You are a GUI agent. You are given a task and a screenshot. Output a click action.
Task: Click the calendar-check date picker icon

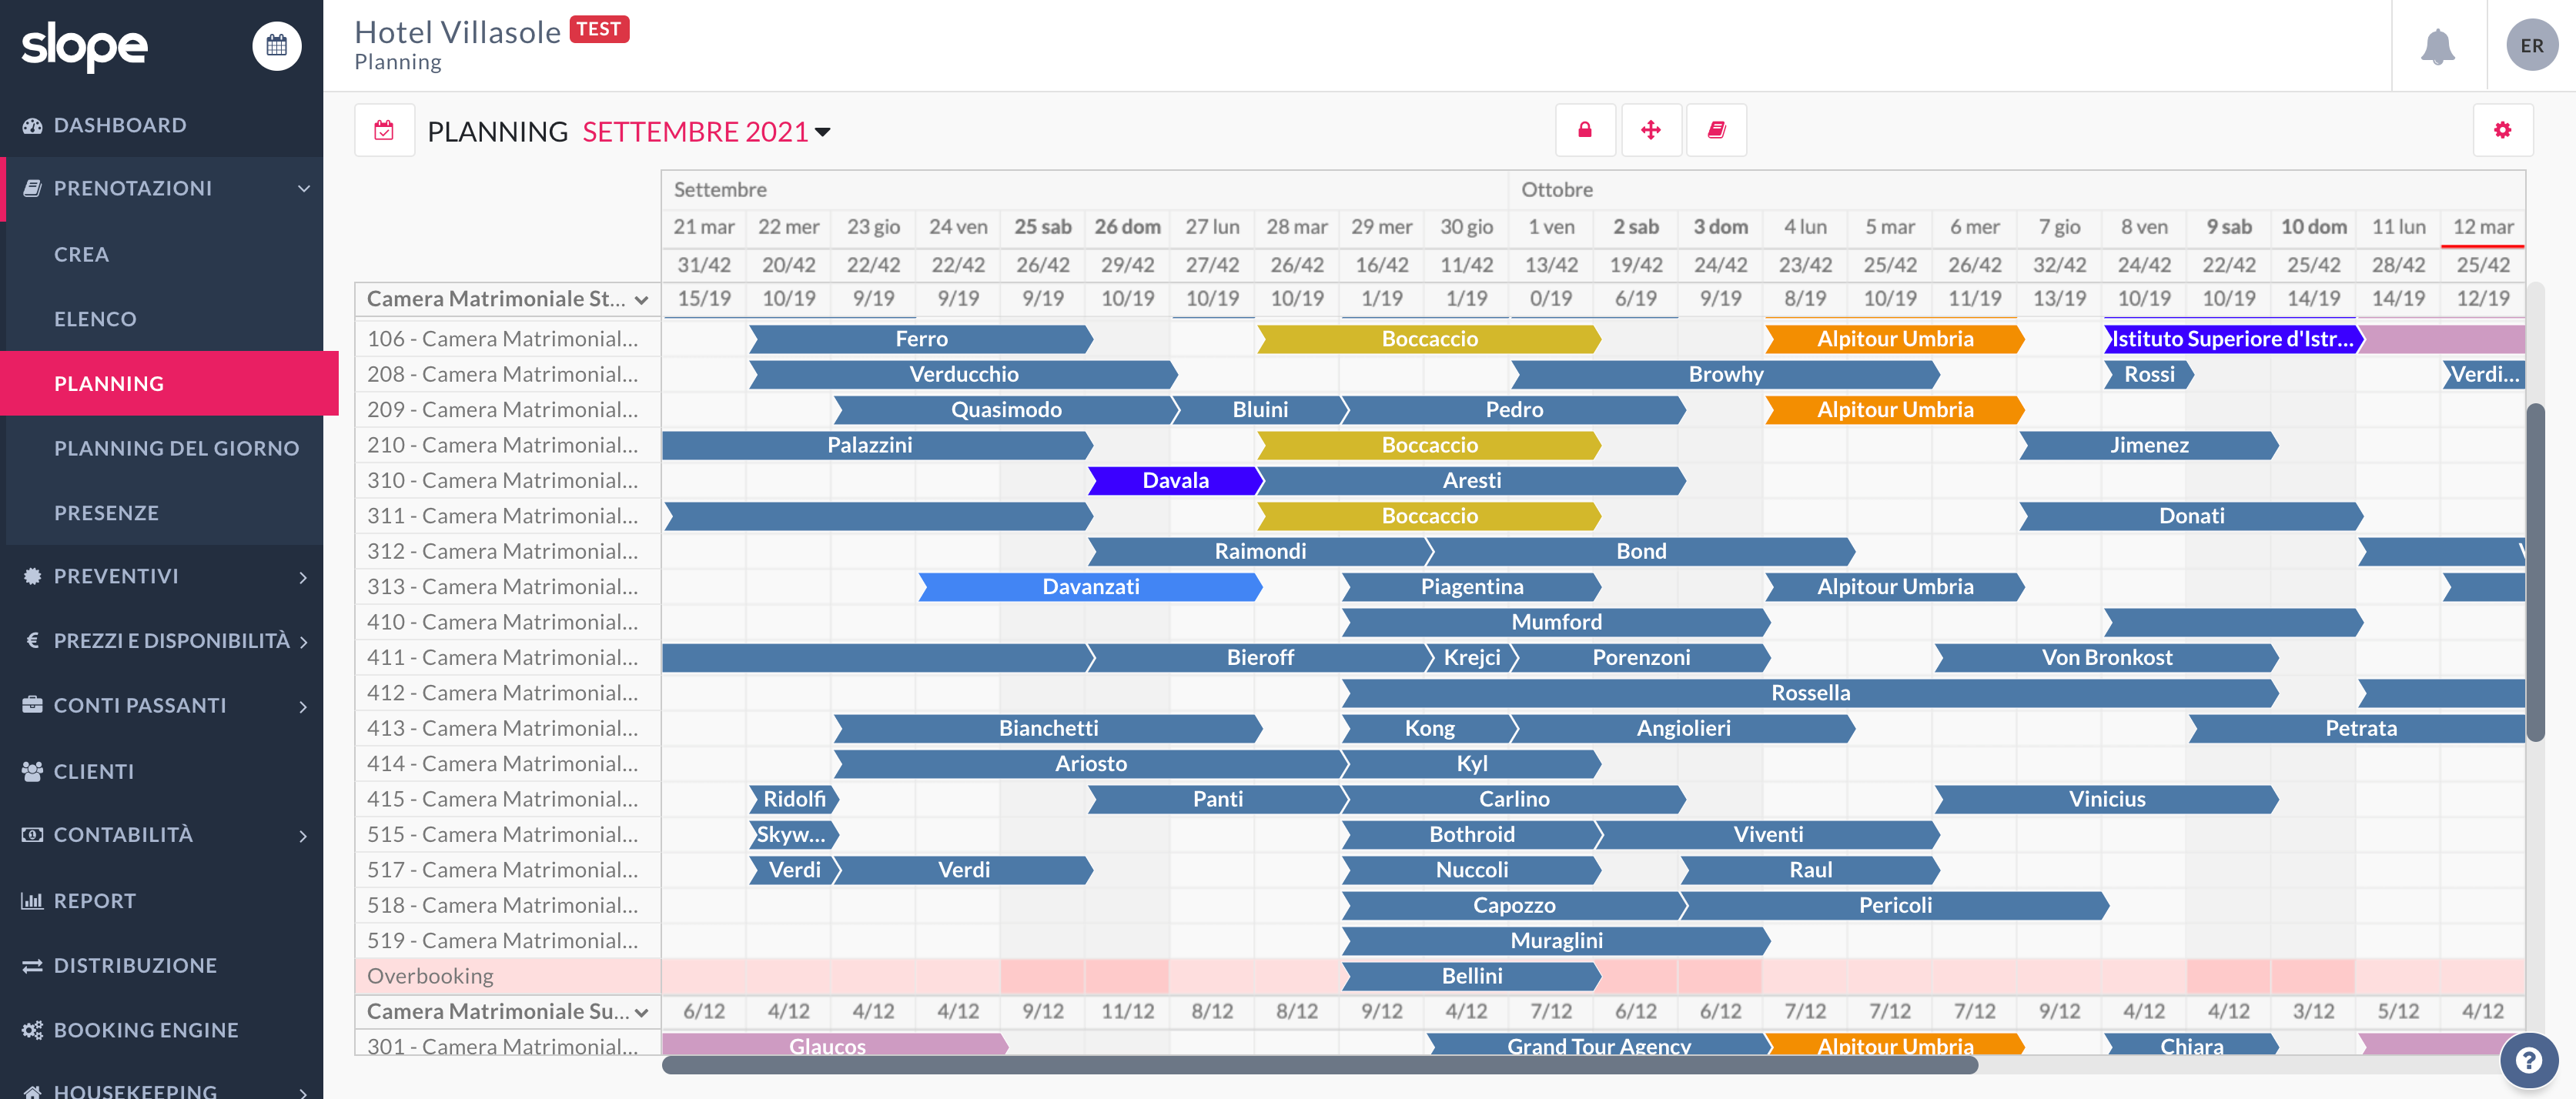click(x=384, y=130)
